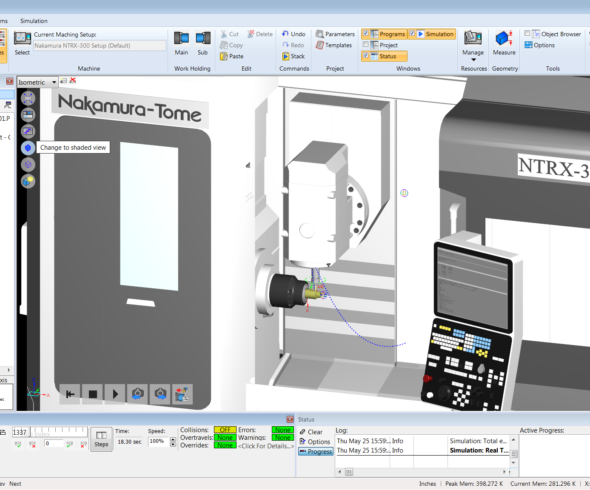Click the Main work holding icon
The image size is (590, 490).
pyautogui.click(x=181, y=38)
